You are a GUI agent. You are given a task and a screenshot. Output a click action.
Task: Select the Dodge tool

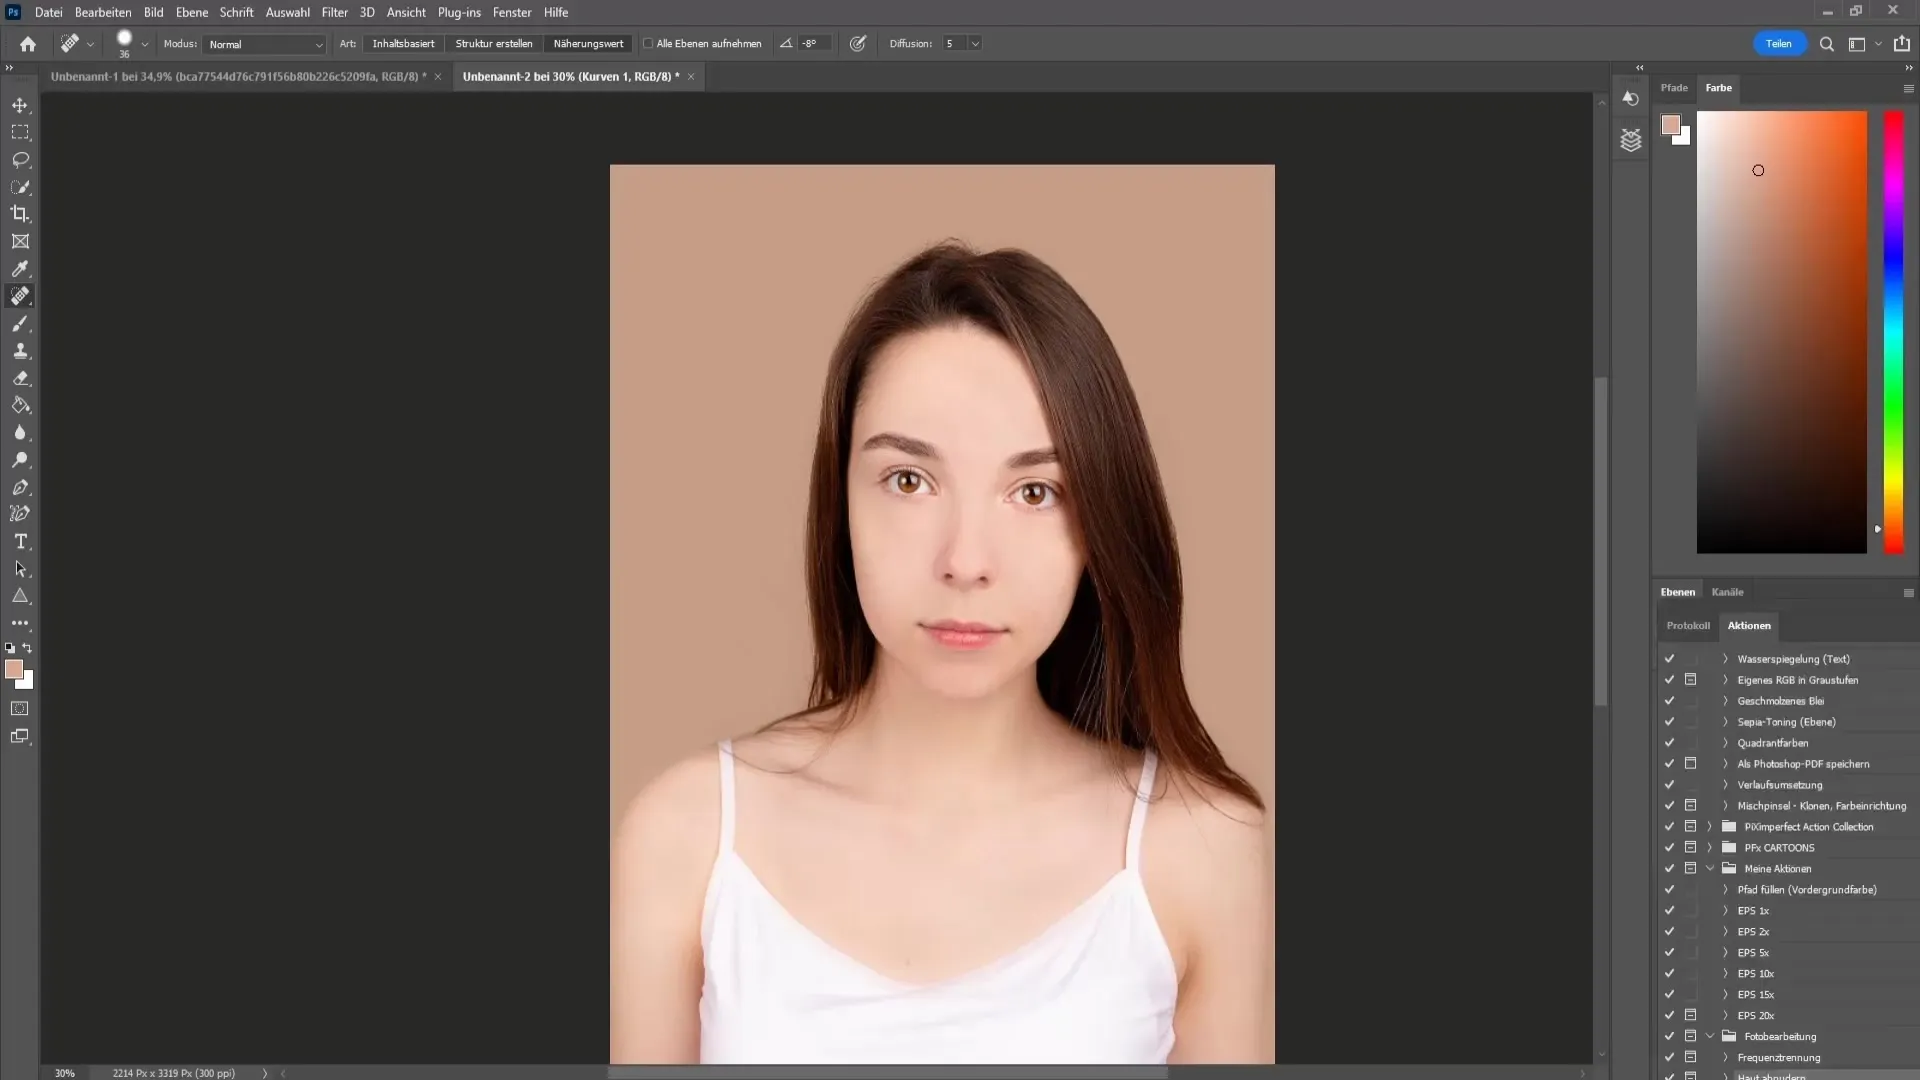[x=21, y=459]
